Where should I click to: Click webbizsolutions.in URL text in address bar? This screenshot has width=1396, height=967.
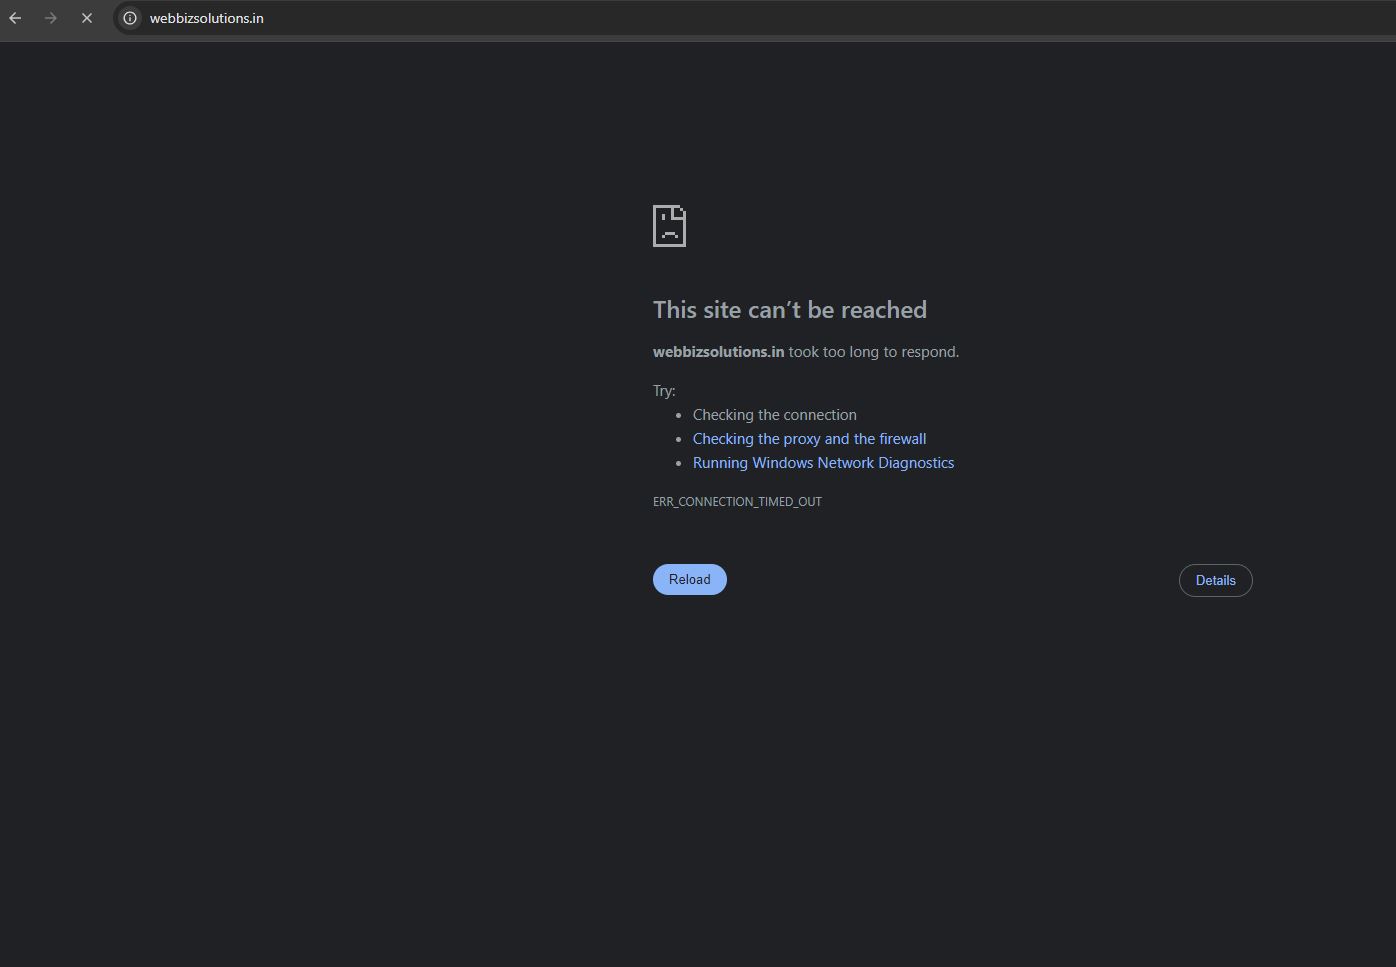[x=207, y=18]
